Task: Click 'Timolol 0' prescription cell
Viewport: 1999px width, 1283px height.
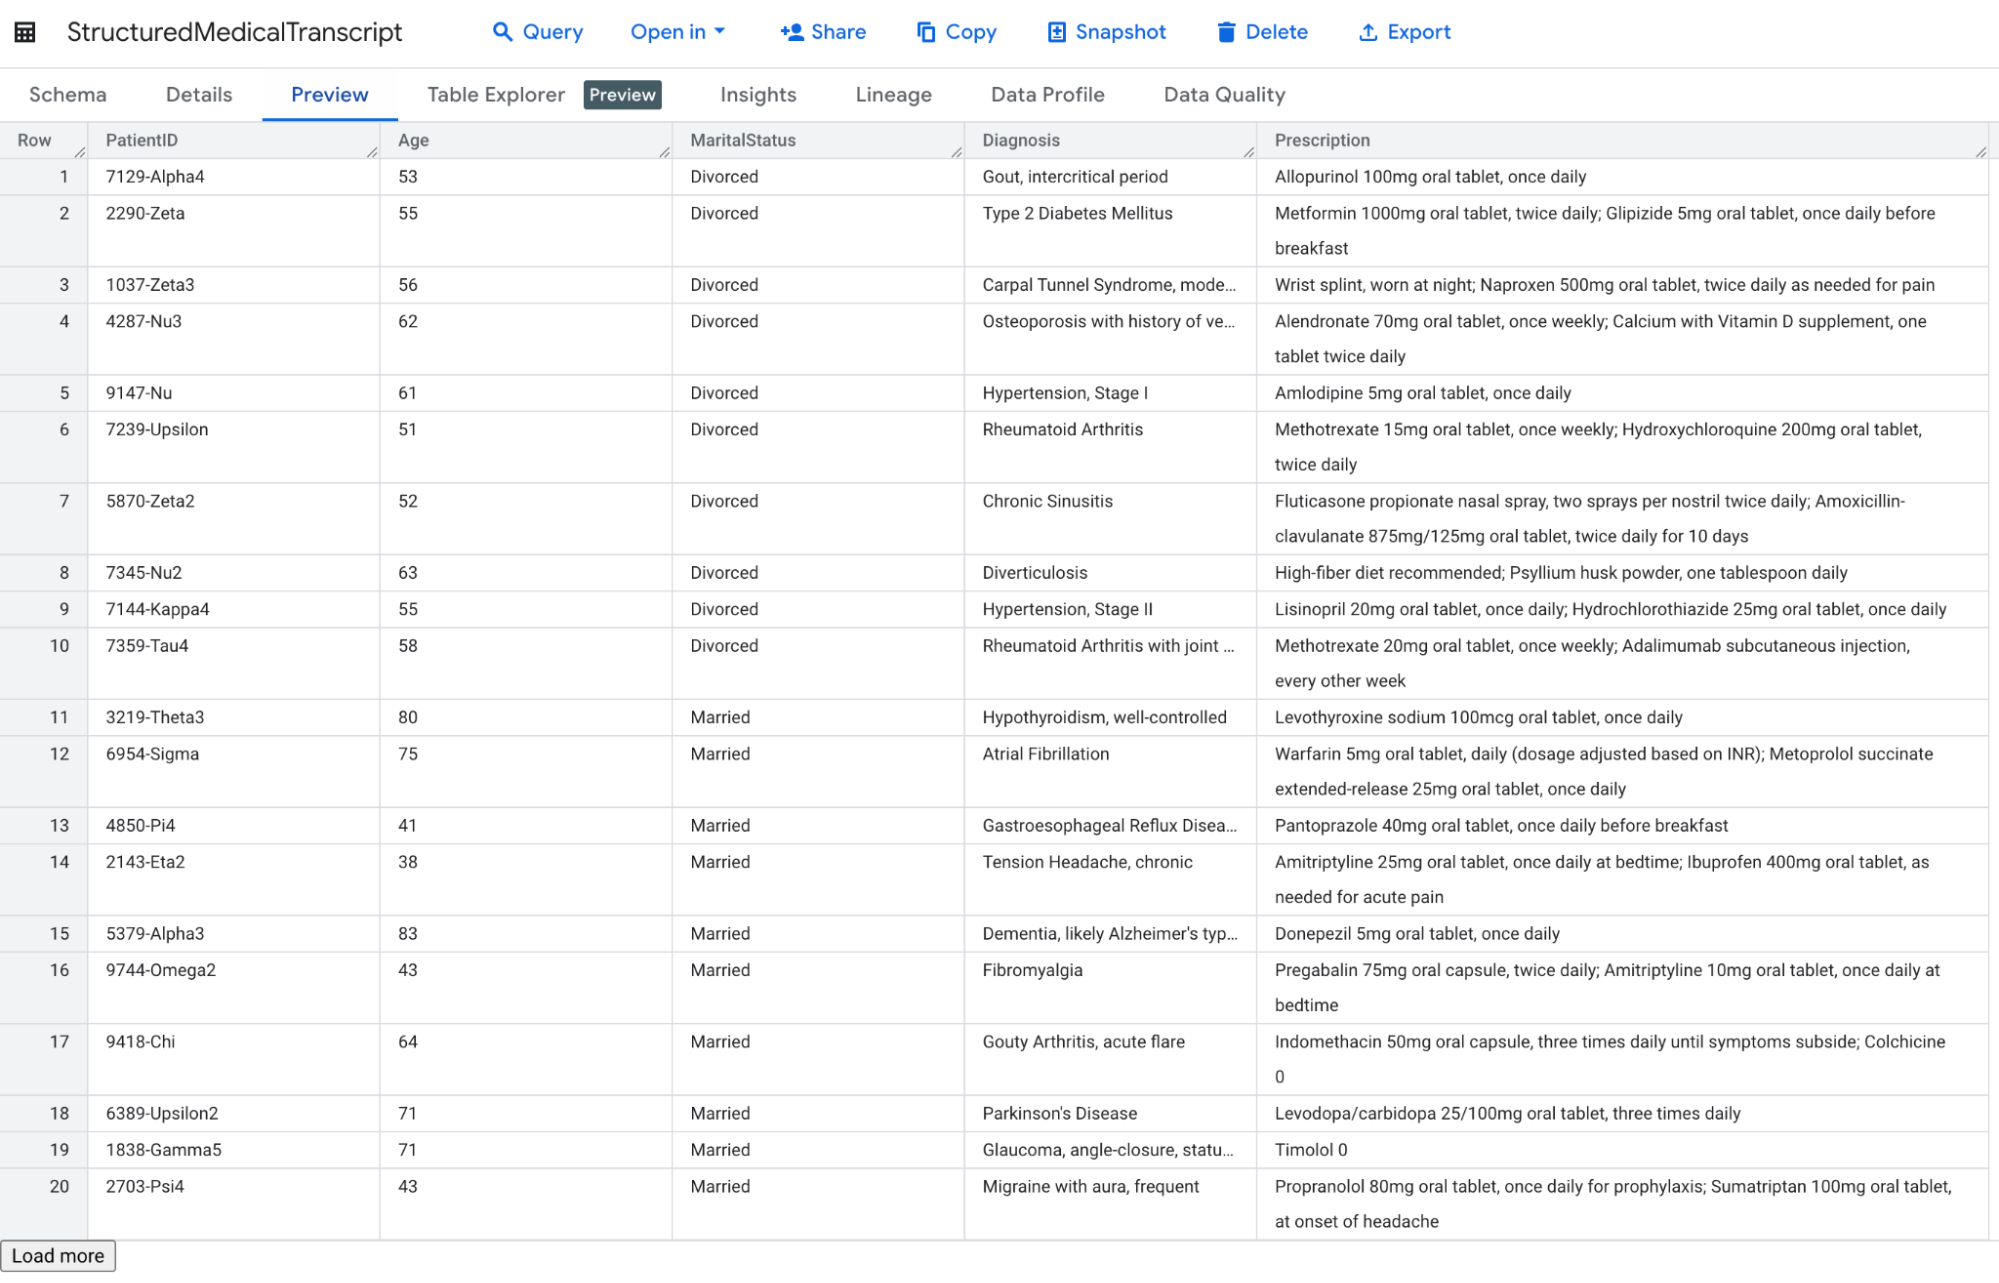Action: (1622, 1150)
